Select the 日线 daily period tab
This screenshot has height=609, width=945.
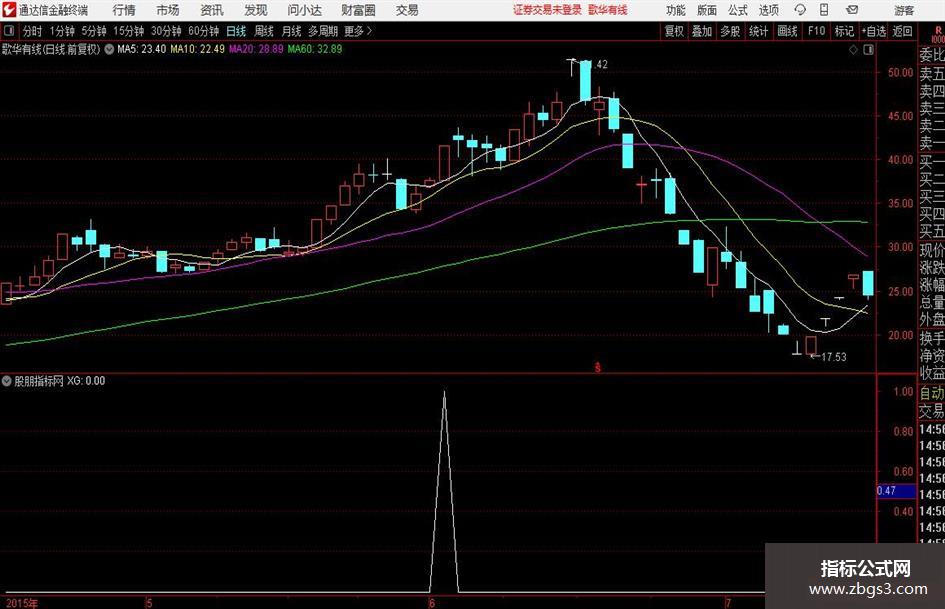point(236,31)
